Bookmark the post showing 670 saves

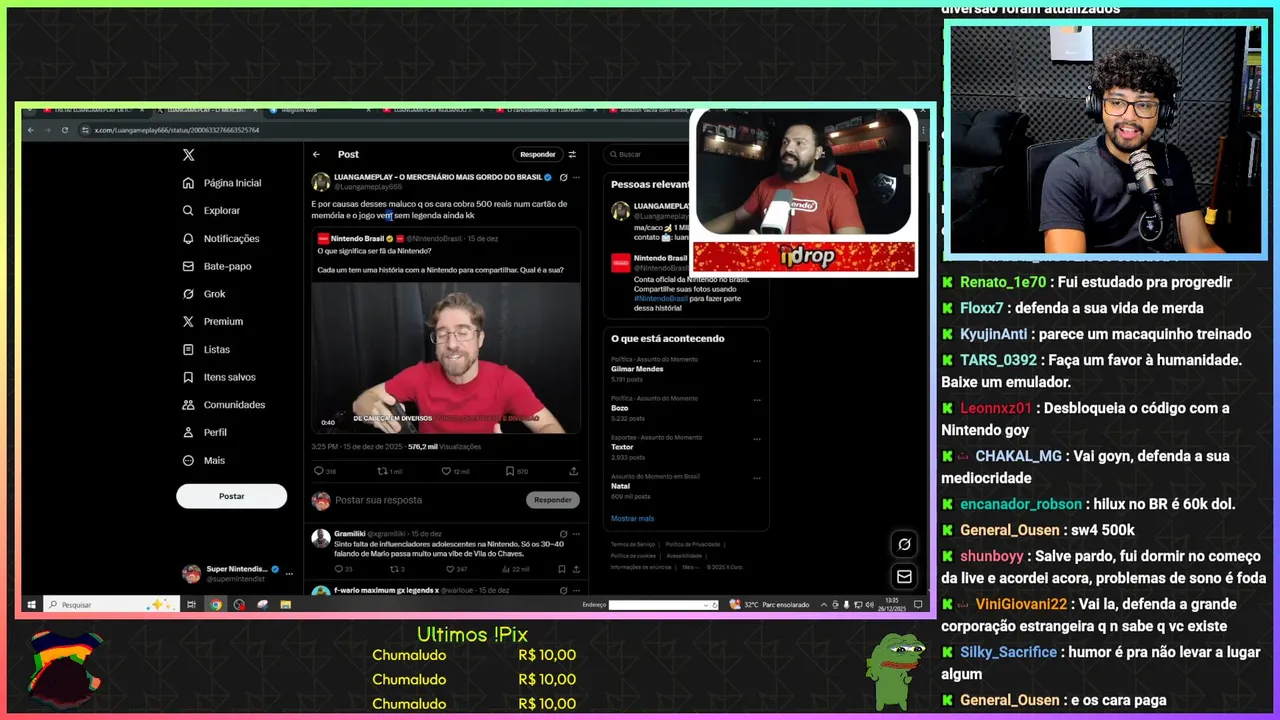coord(510,471)
